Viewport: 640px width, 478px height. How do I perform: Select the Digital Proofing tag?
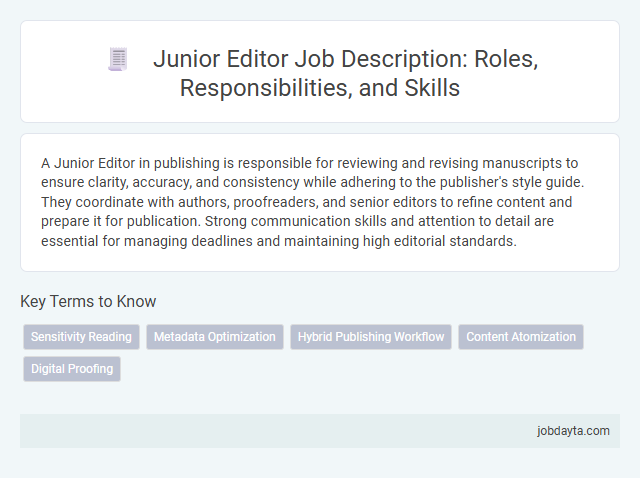click(72, 369)
